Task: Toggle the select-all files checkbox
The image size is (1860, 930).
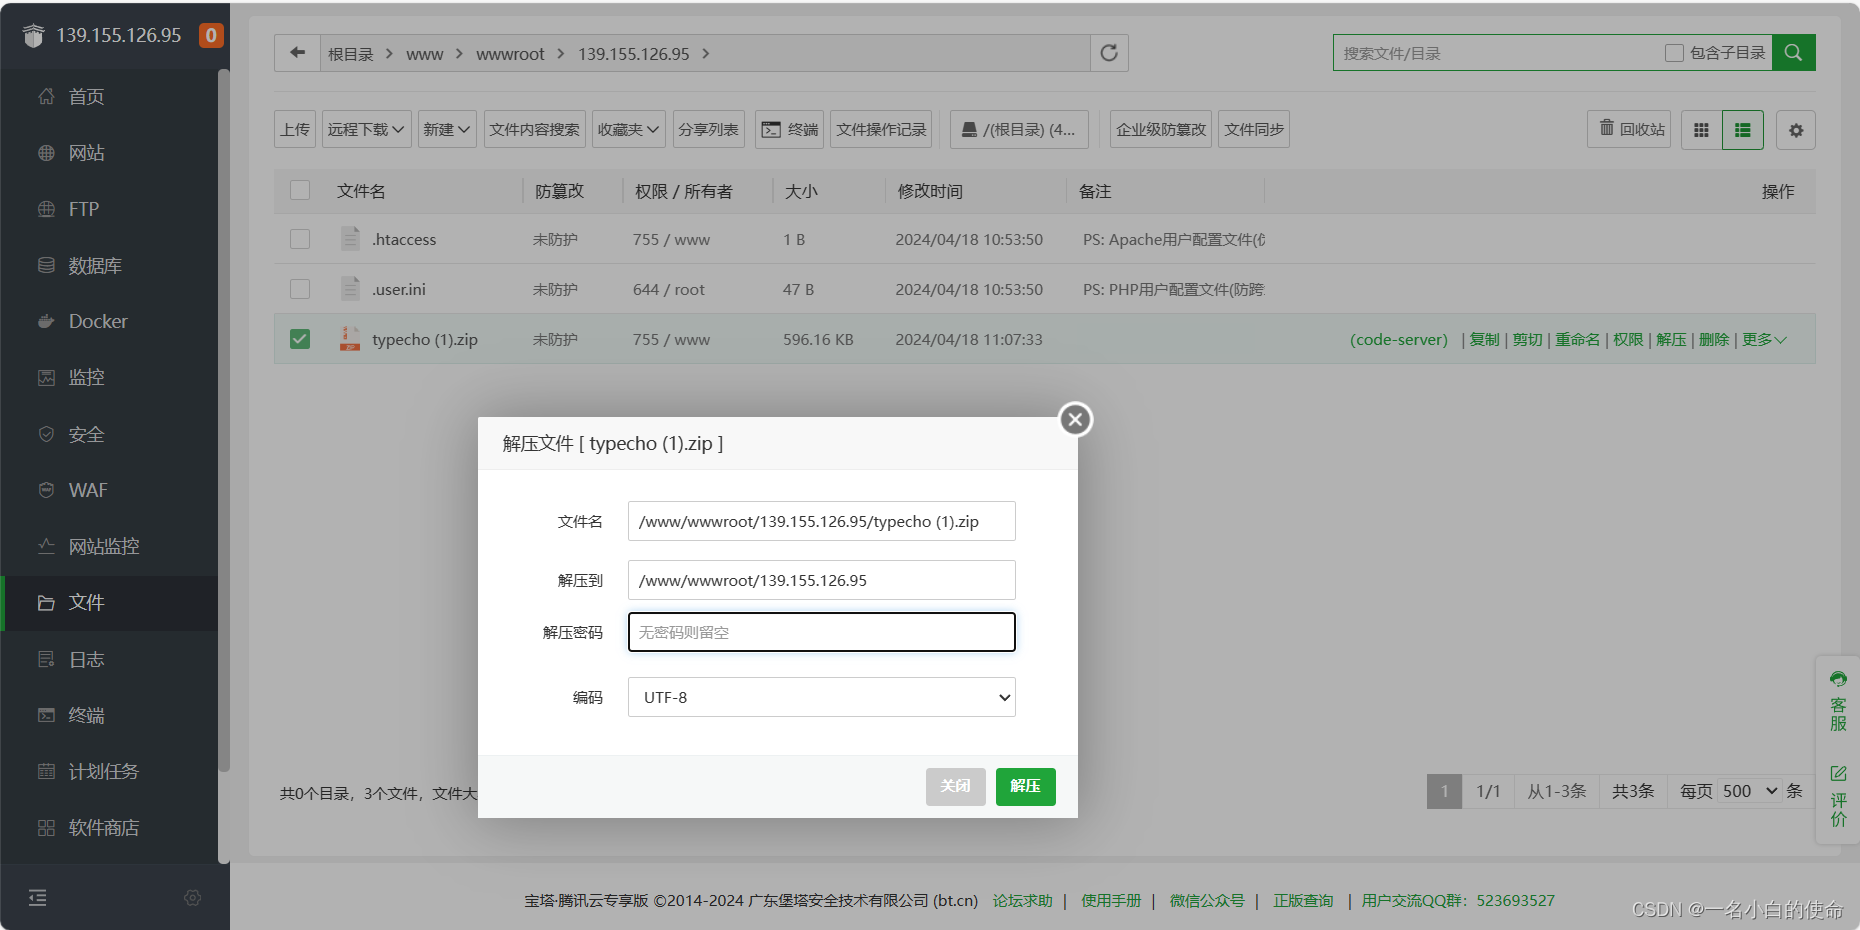Action: coord(300,190)
